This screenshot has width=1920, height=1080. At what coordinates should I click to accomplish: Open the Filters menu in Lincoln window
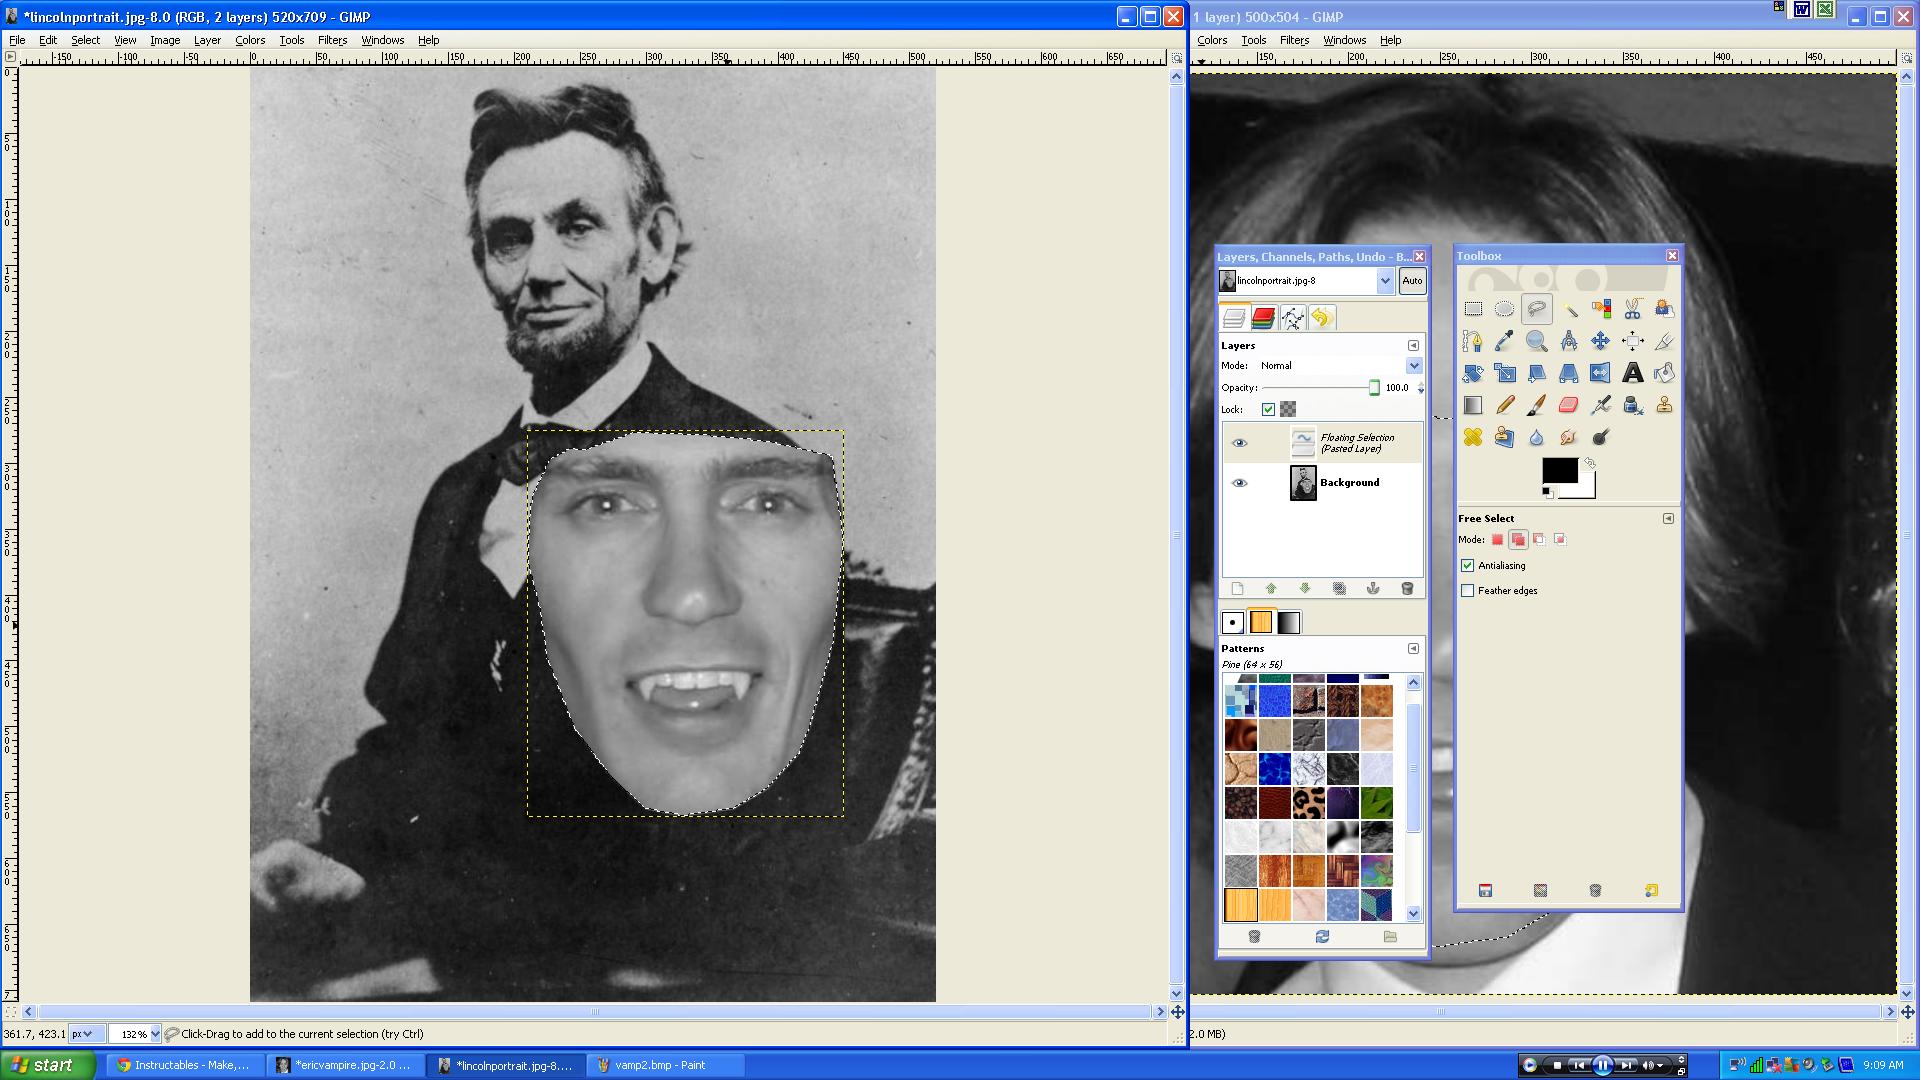(332, 40)
